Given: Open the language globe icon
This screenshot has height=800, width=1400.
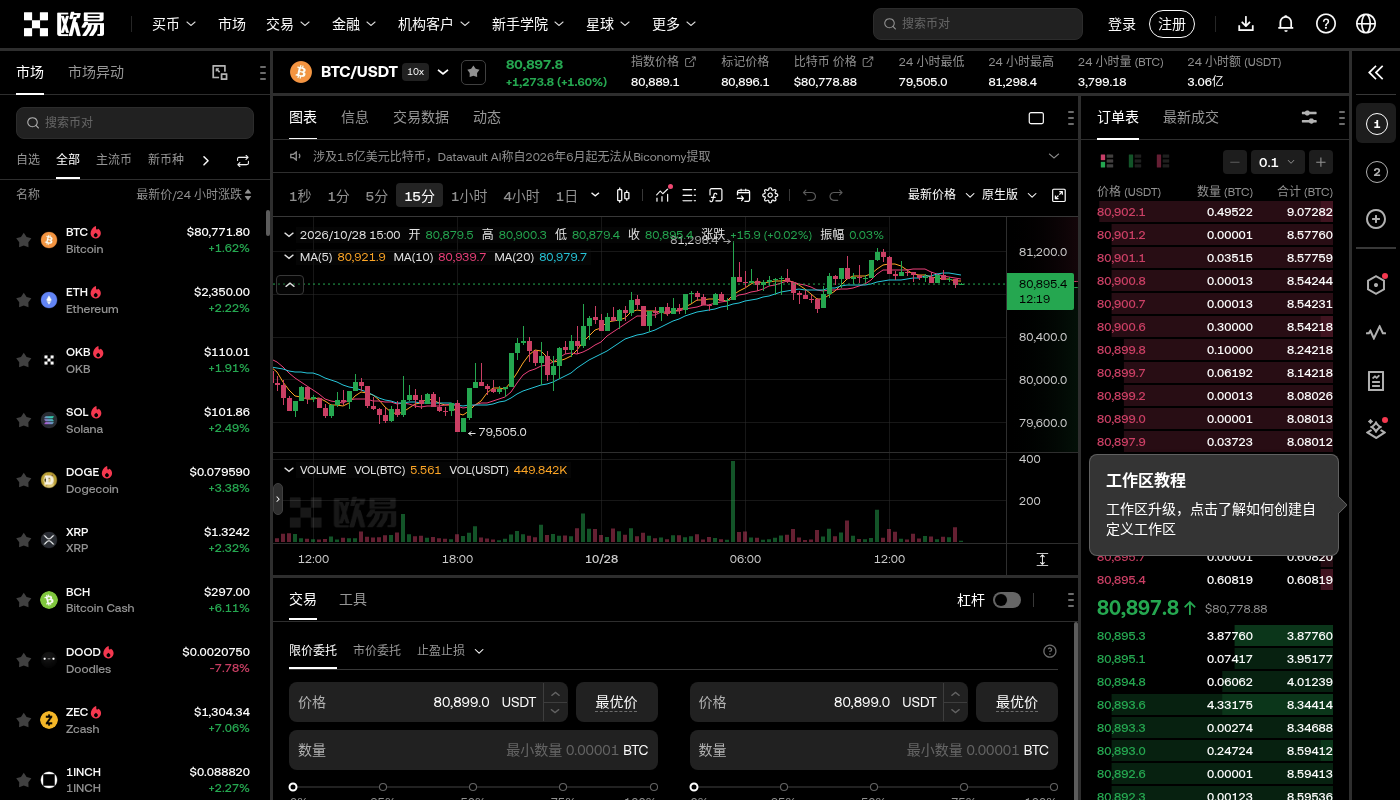Looking at the screenshot, I should click(x=1366, y=24).
